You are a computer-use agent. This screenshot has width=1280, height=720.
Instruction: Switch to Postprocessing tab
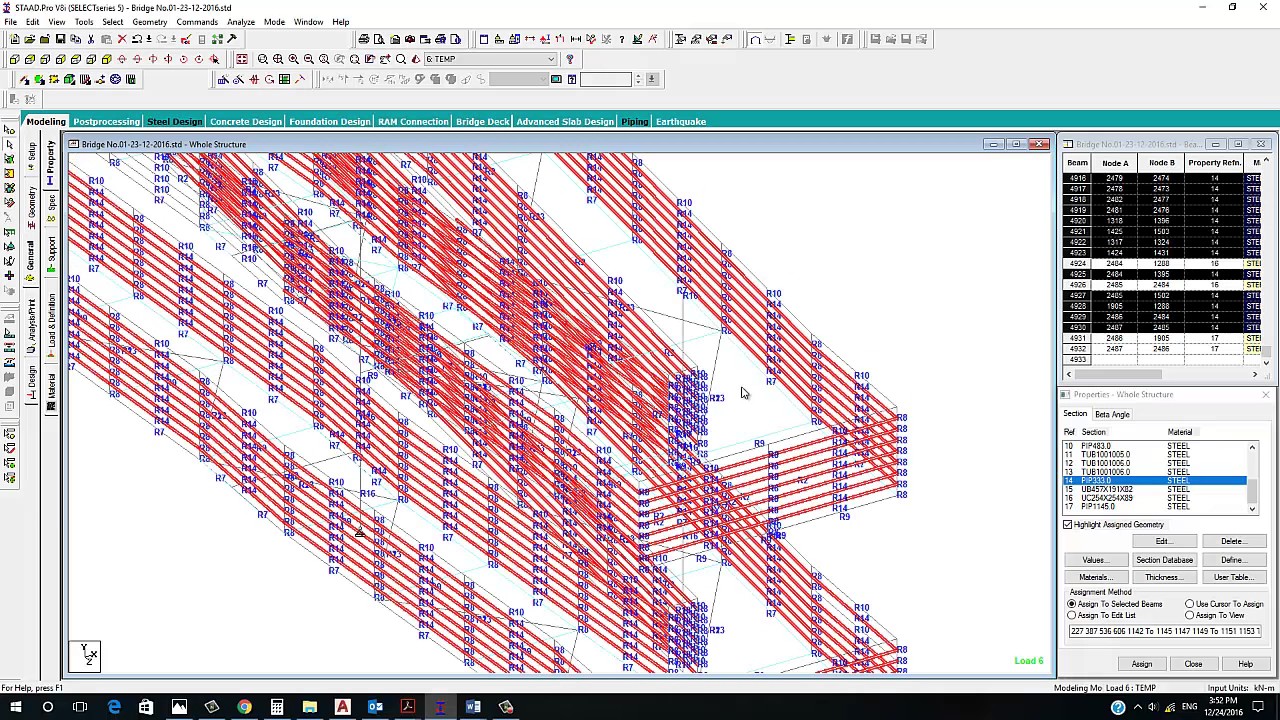(x=106, y=122)
